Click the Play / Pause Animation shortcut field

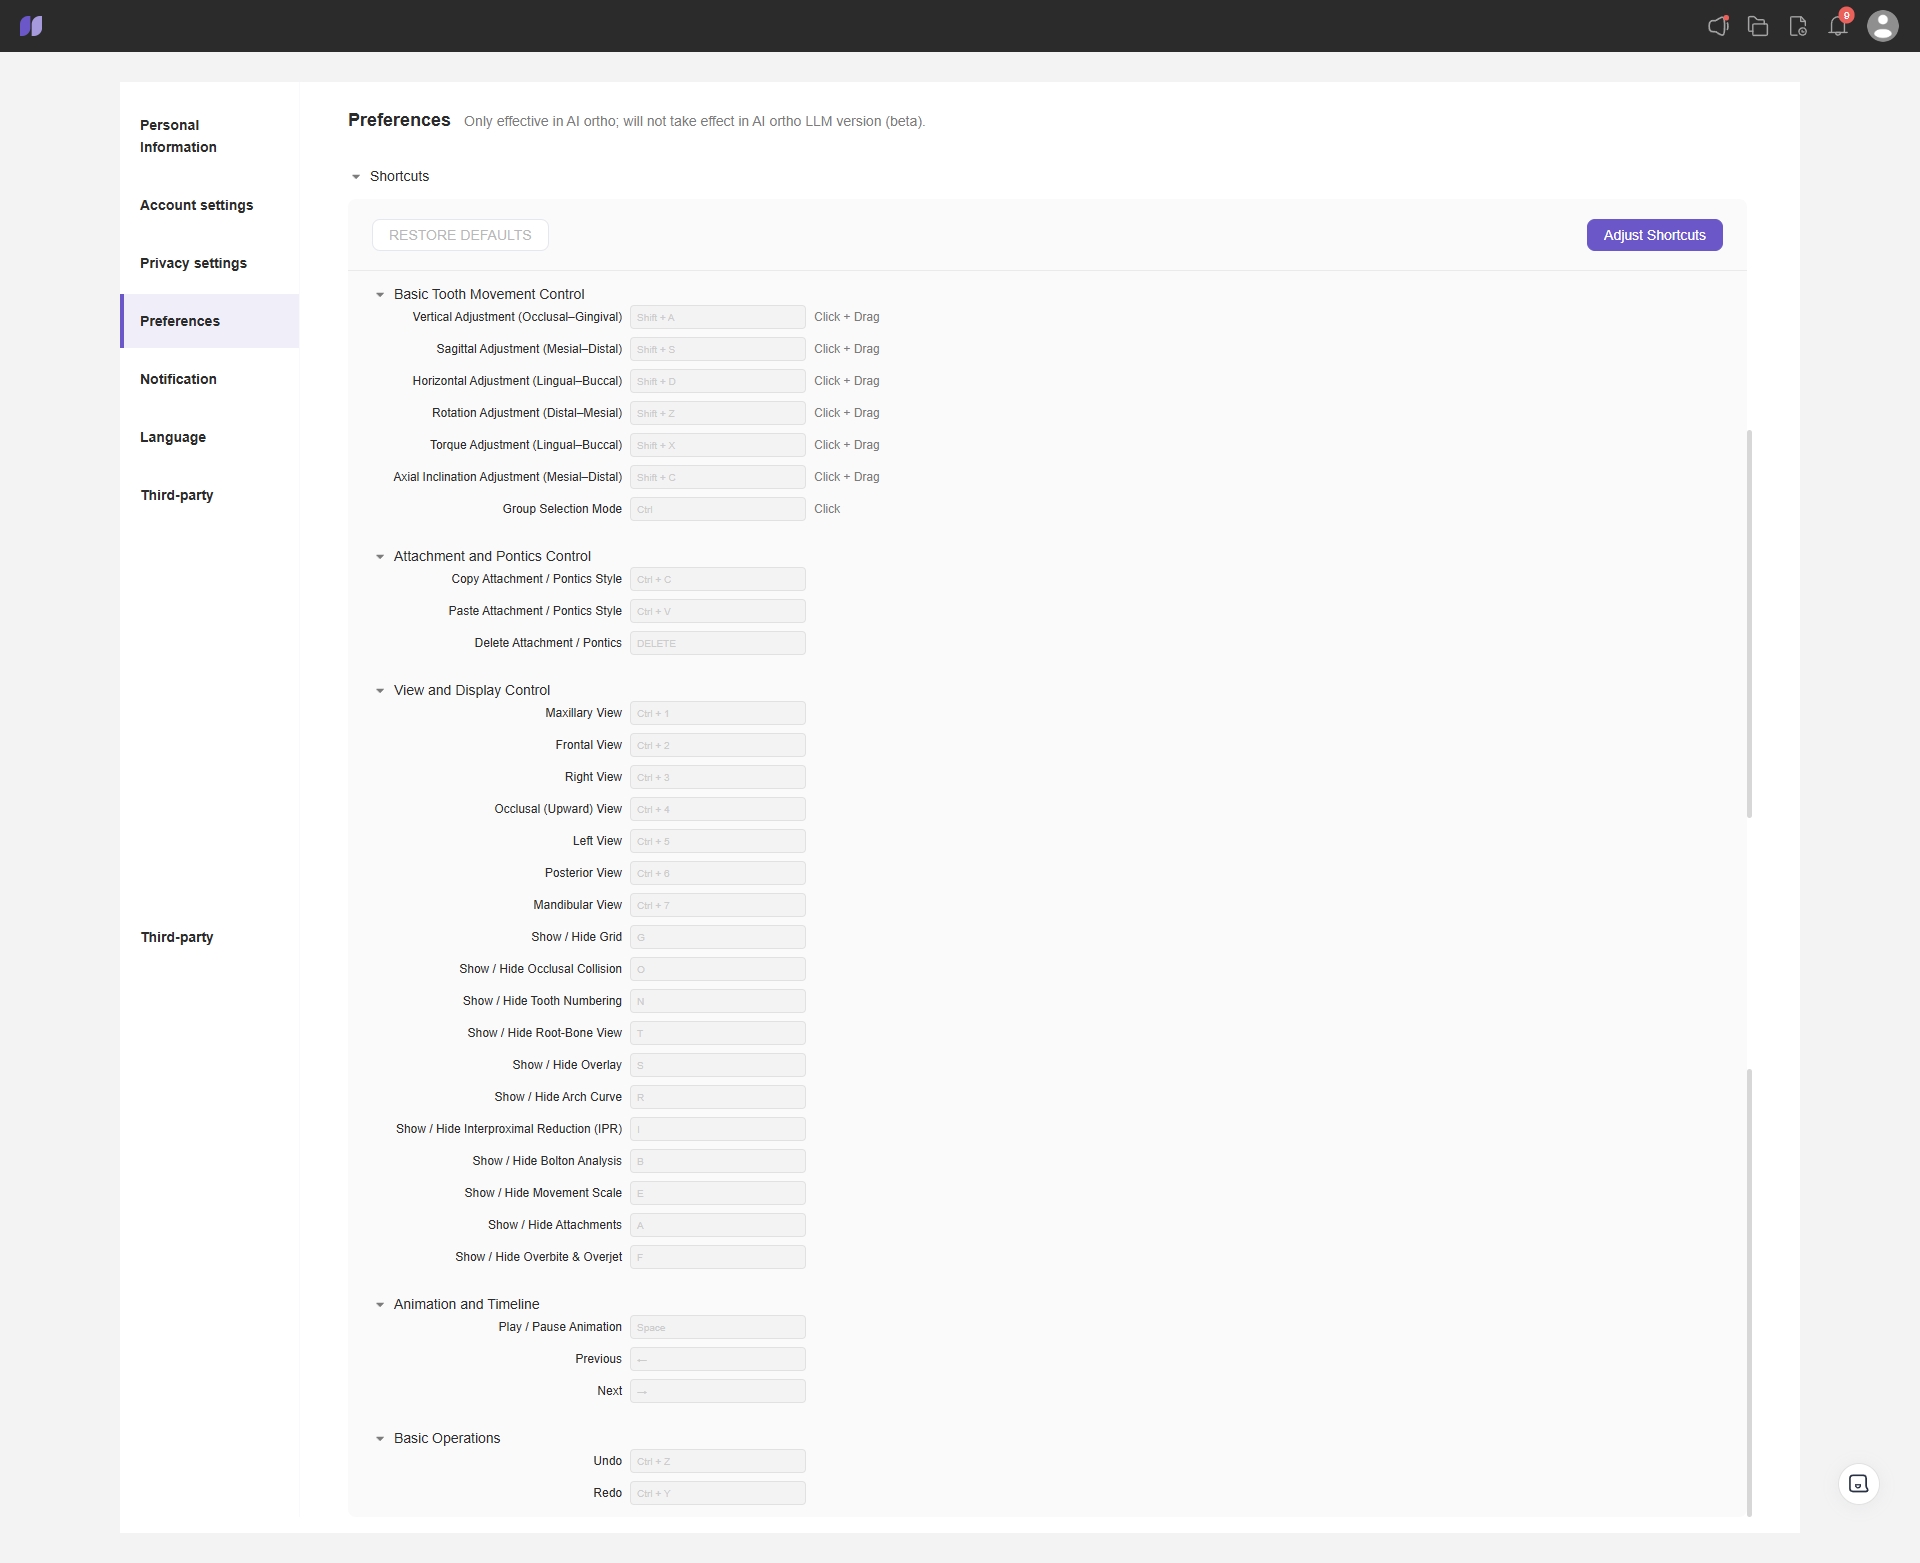pos(718,1327)
